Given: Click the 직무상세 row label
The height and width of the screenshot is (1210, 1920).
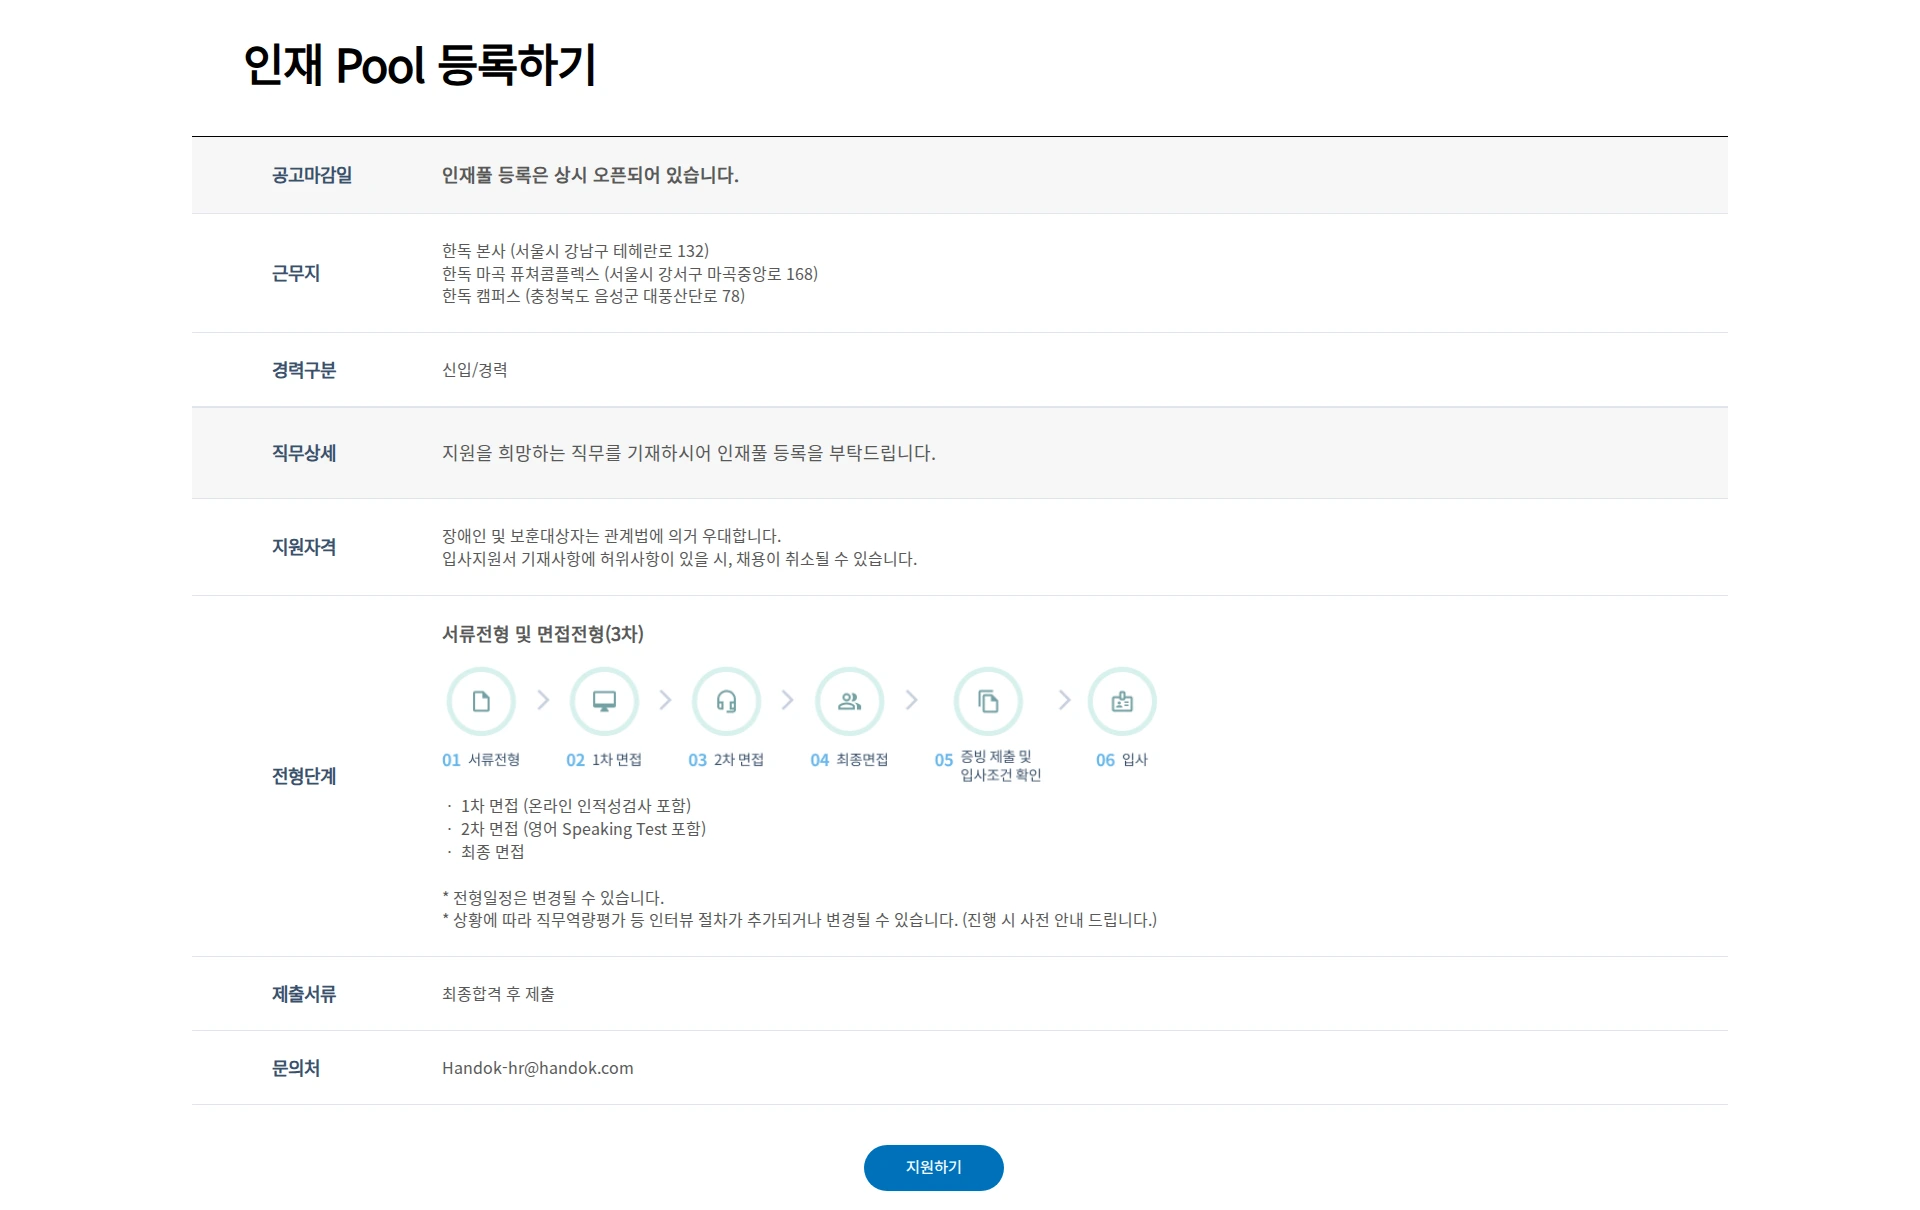Looking at the screenshot, I should [x=304, y=453].
